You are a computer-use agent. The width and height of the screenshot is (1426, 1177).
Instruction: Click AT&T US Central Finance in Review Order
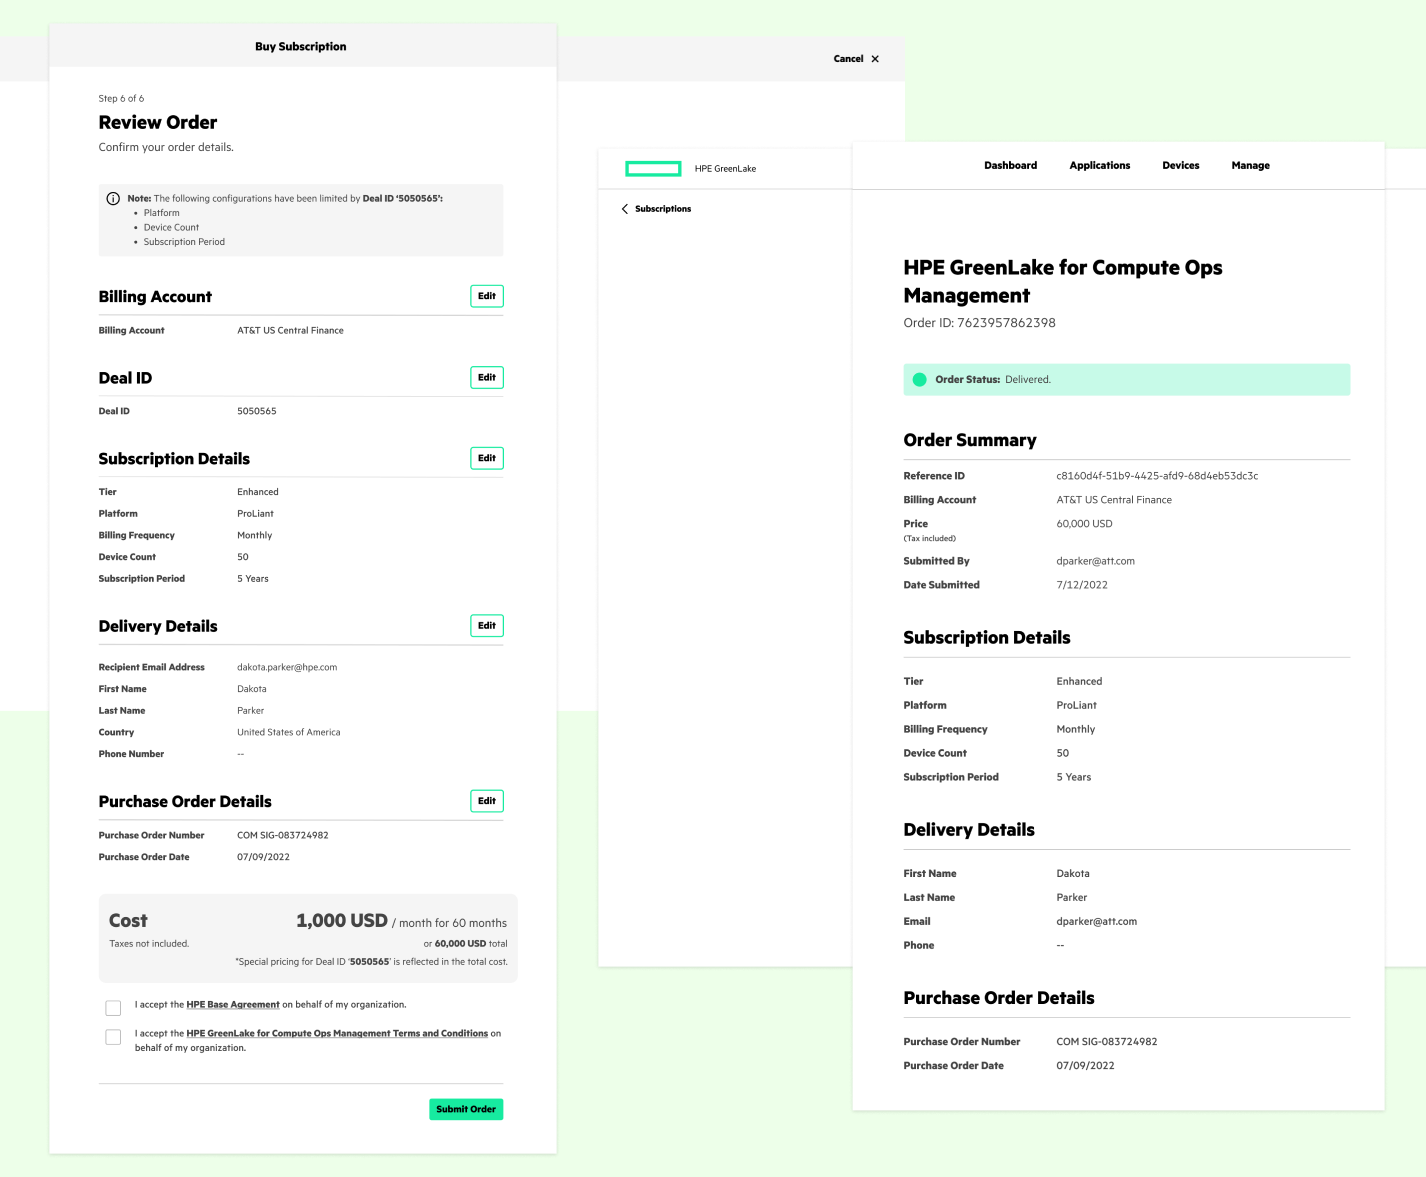pos(290,330)
